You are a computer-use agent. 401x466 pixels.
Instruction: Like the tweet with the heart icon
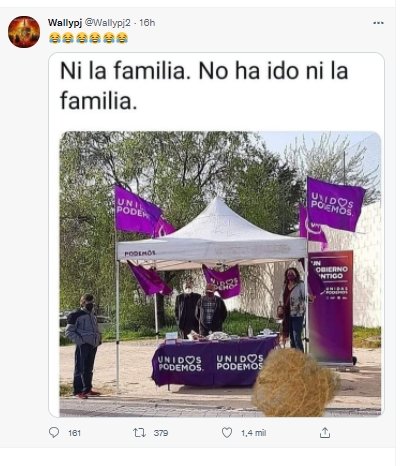[227, 433]
